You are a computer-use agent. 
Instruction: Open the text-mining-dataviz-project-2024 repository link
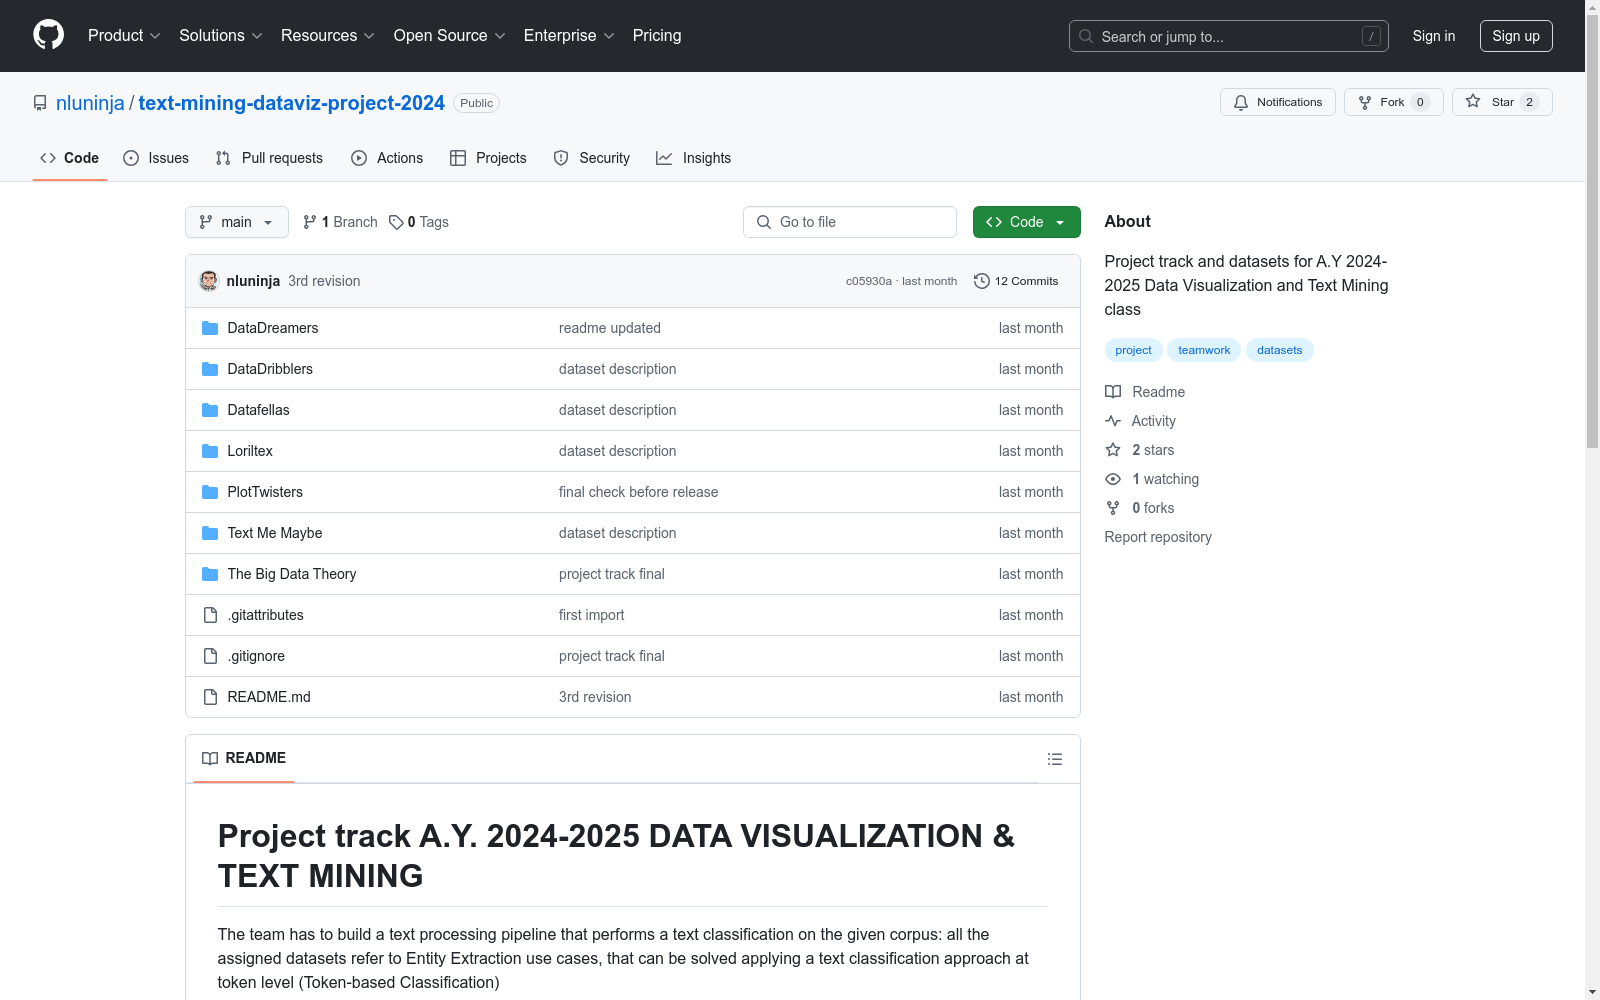coord(291,103)
